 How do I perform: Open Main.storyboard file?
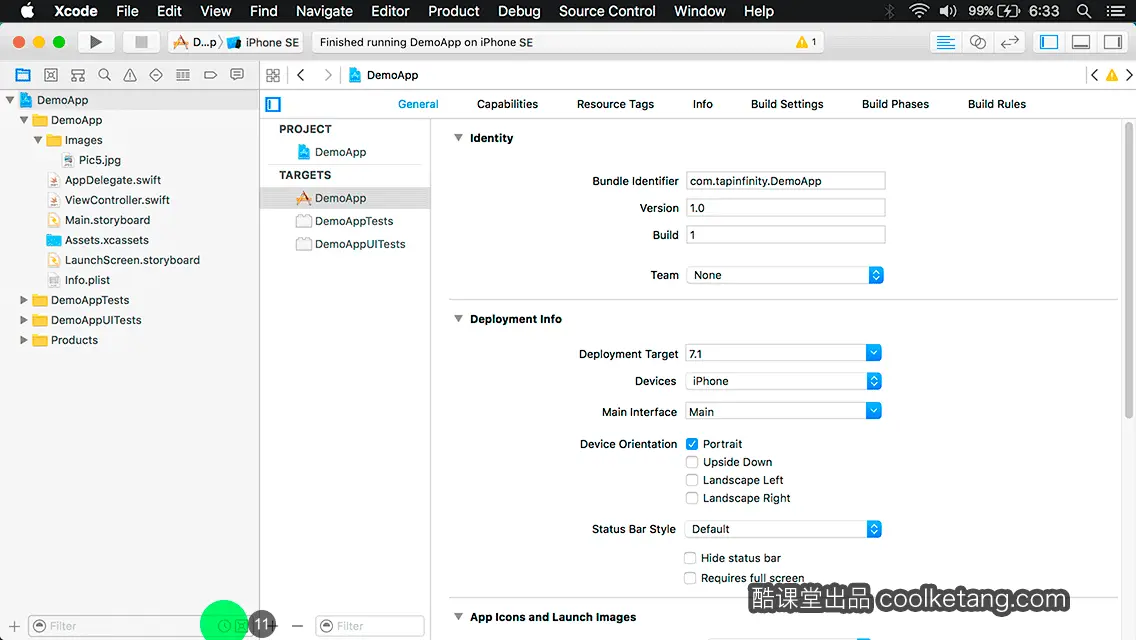click(x=107, y=220)
